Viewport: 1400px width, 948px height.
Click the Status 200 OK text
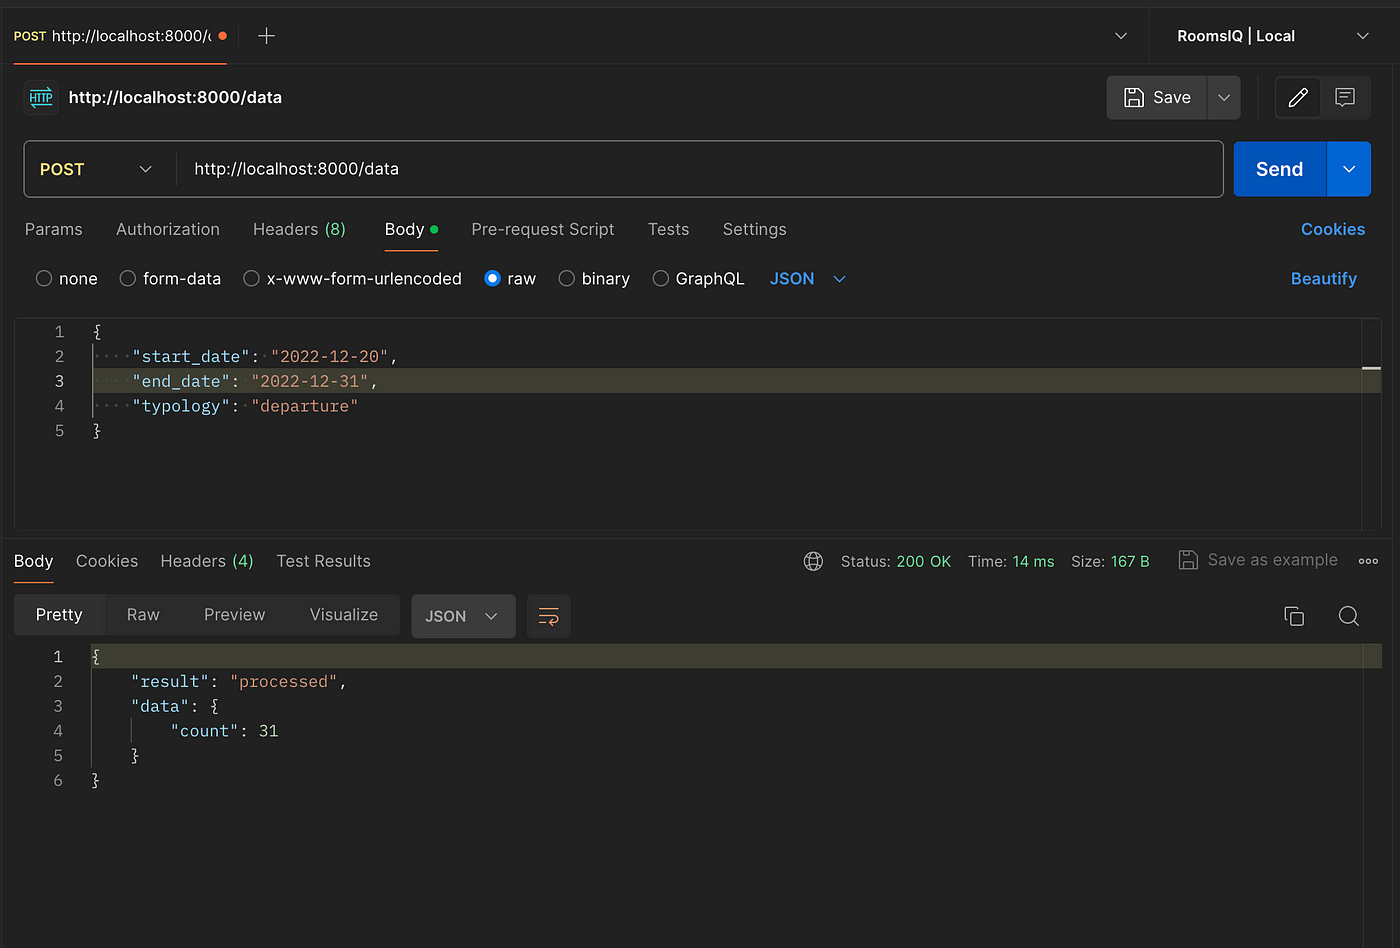[x=896, y=561]
